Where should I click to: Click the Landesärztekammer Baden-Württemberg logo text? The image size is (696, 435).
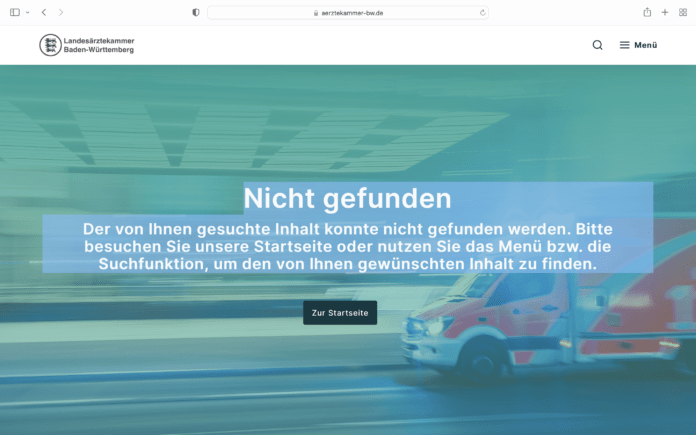98,45
